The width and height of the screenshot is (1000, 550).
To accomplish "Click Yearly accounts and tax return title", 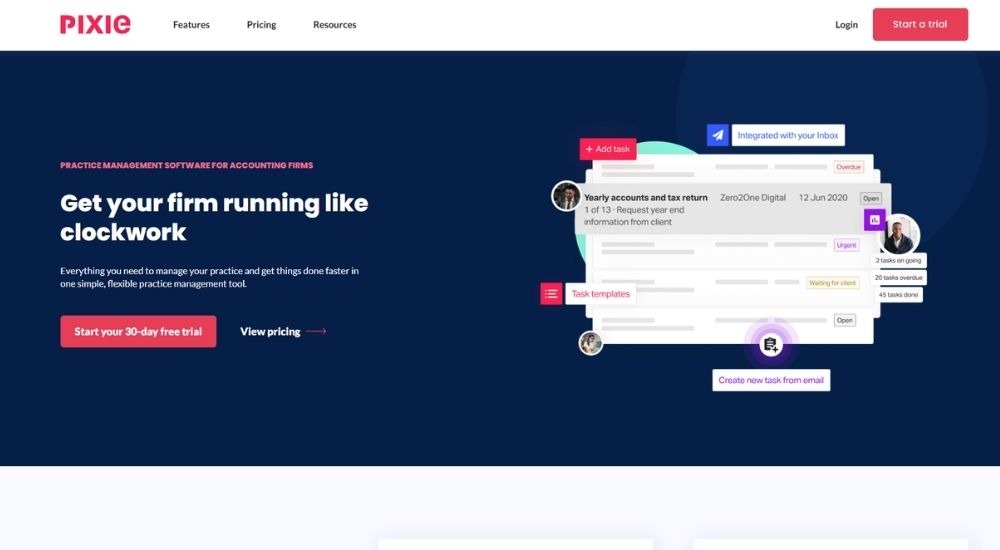I will [x=645, y=198].
